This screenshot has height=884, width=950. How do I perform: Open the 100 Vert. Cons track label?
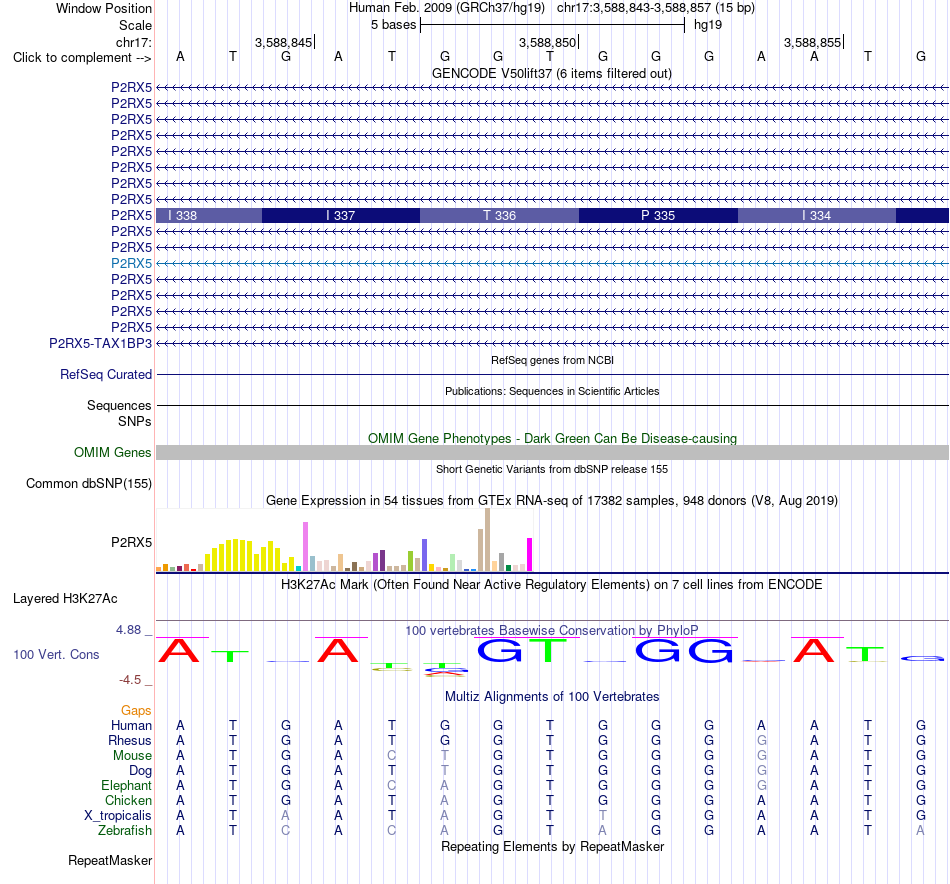(56, 654)
